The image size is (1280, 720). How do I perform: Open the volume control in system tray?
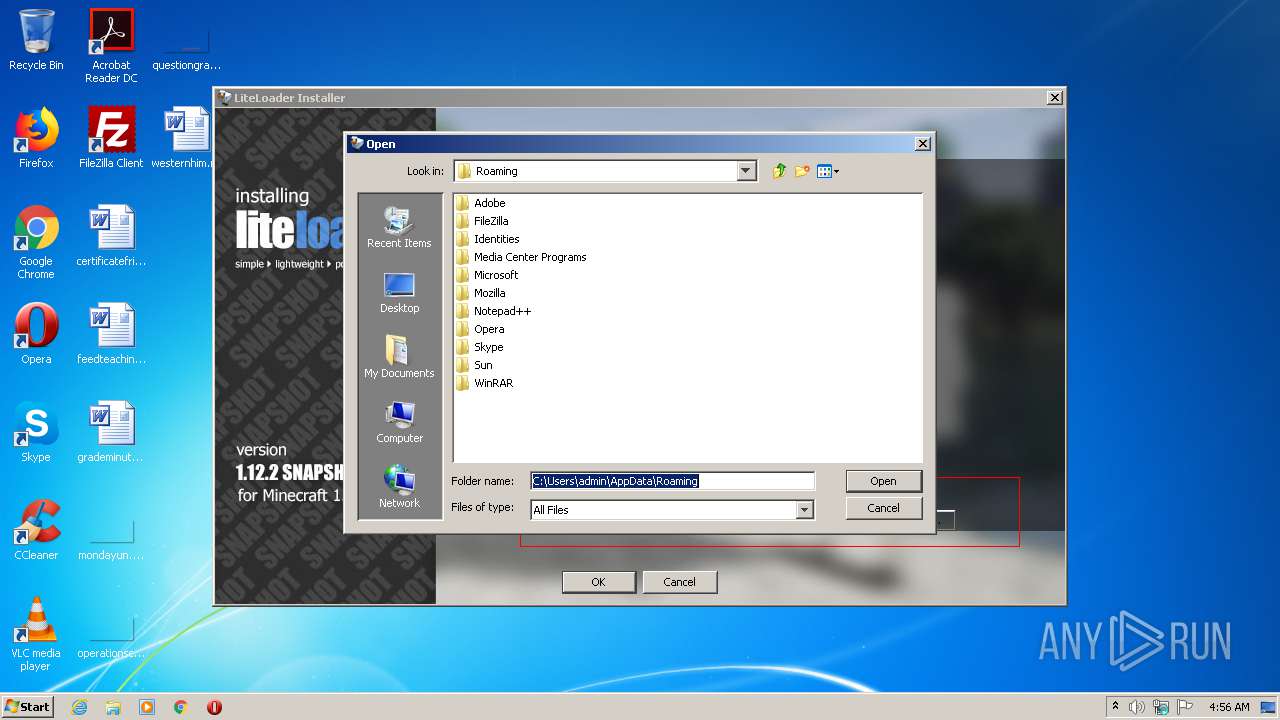click(1137, 707)
